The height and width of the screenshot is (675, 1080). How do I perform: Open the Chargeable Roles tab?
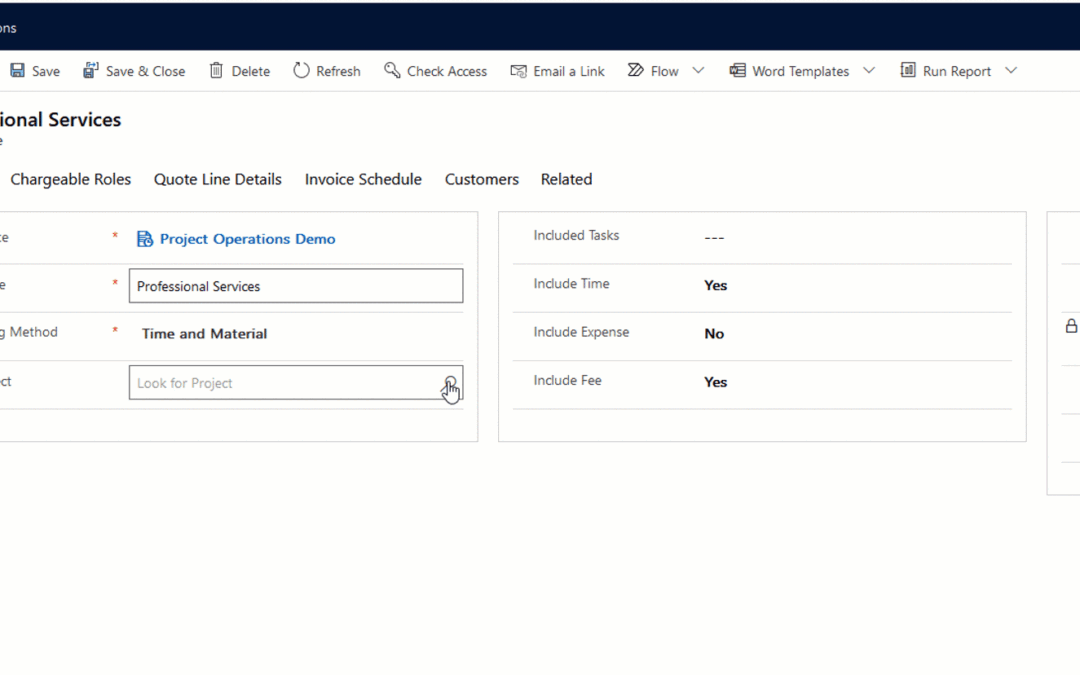(70, 179)
